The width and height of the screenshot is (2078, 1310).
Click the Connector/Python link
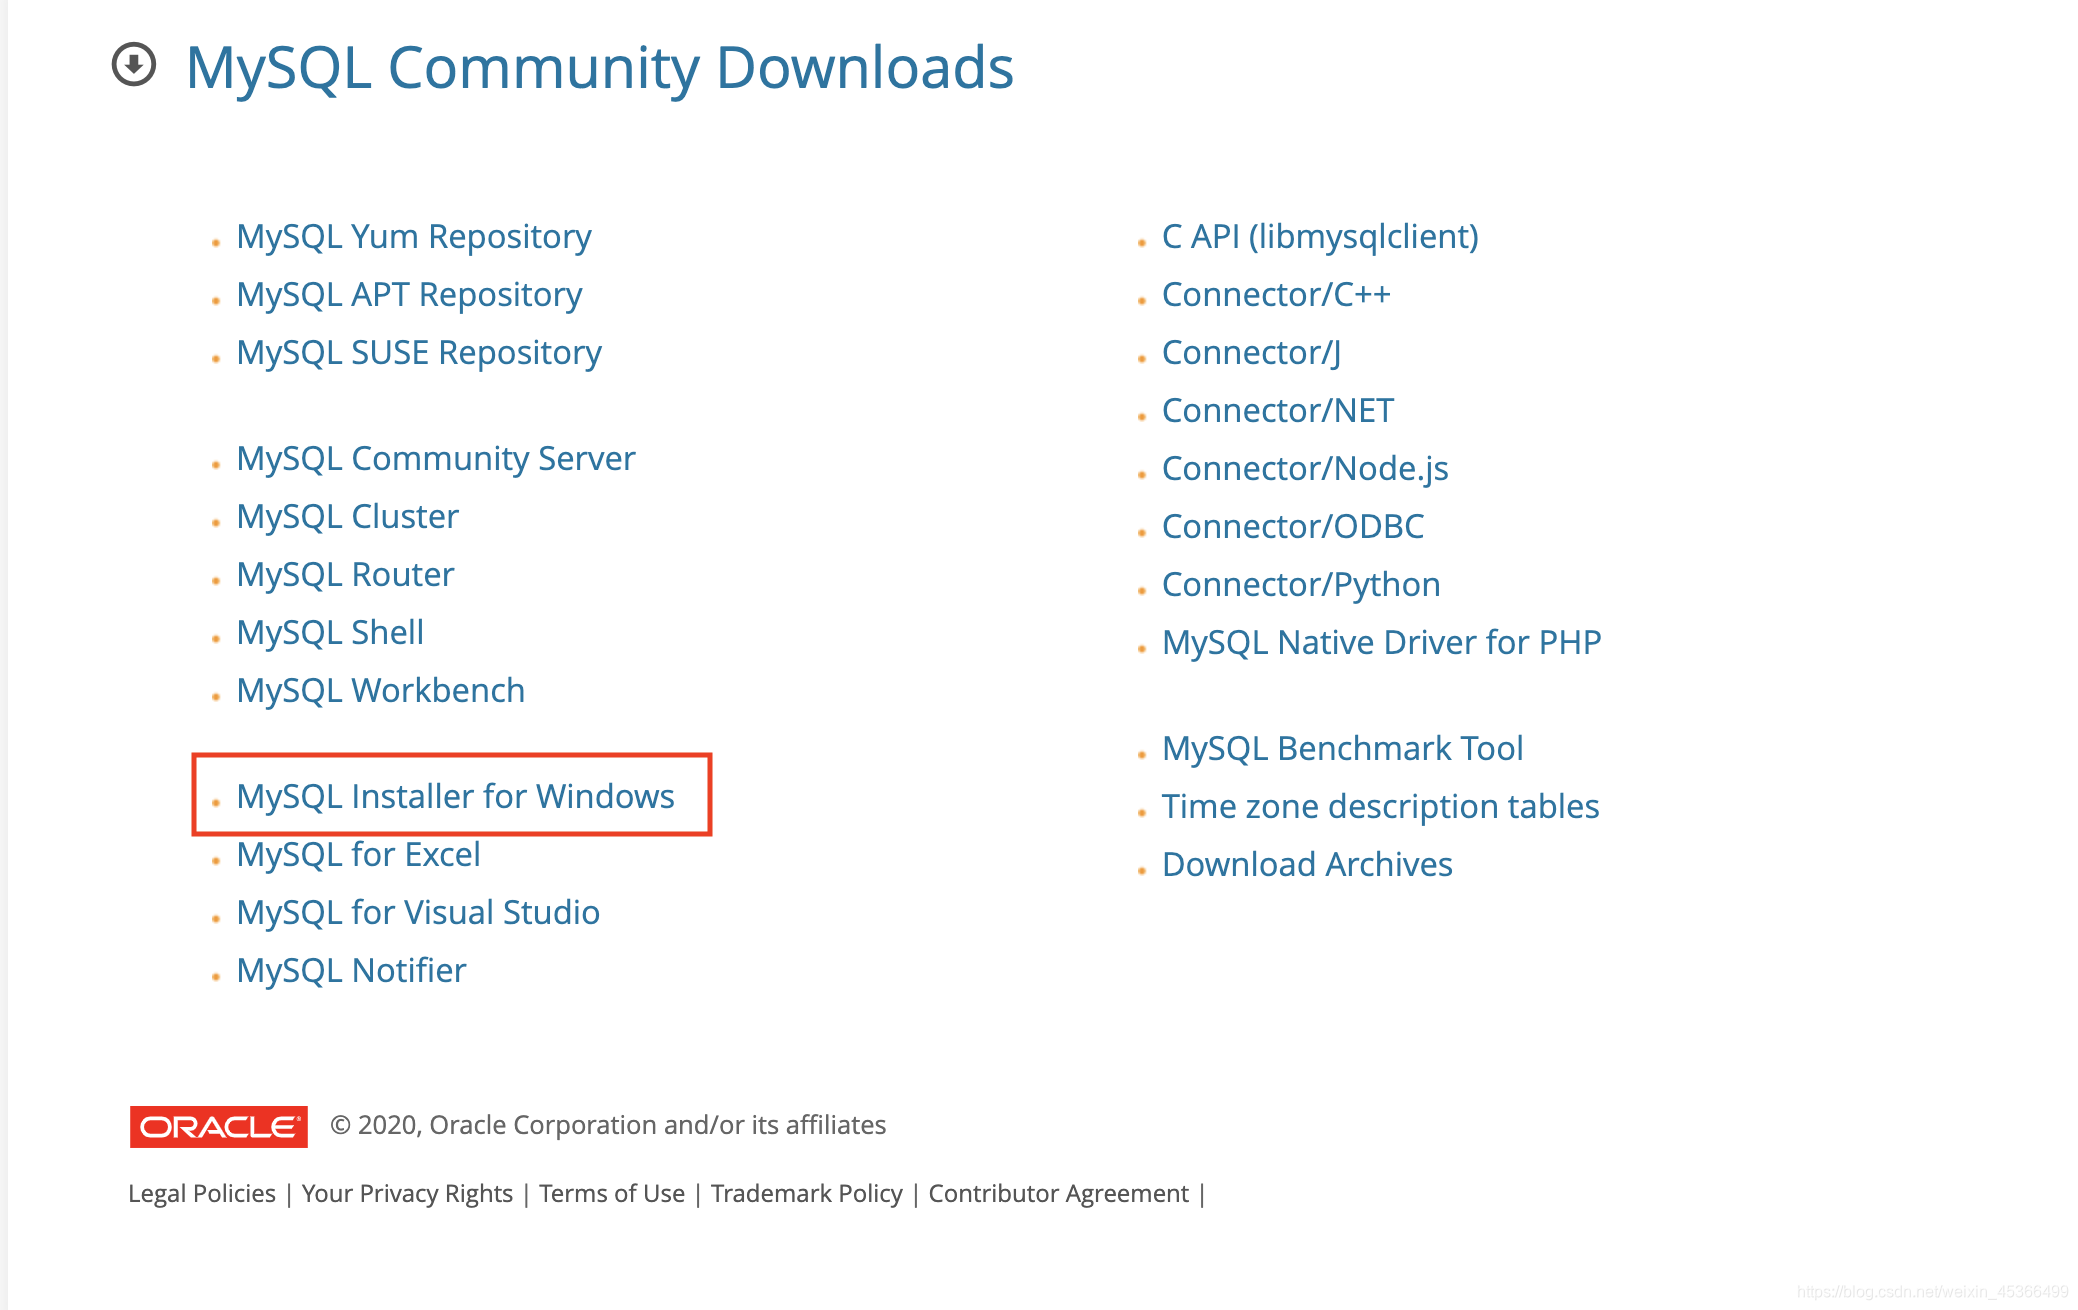click(x=1301, y=585)
